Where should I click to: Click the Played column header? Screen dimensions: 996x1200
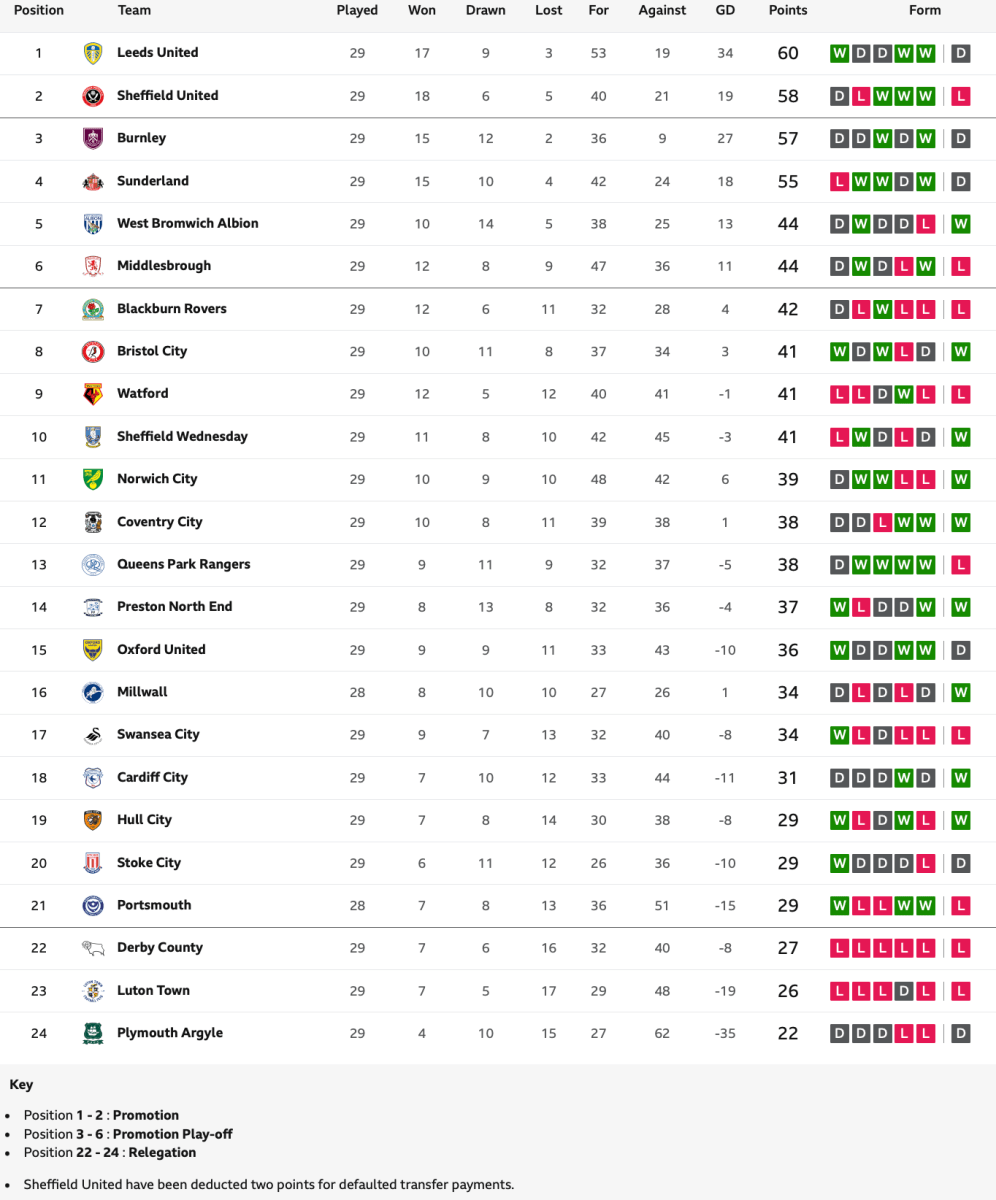coord(357,10)
